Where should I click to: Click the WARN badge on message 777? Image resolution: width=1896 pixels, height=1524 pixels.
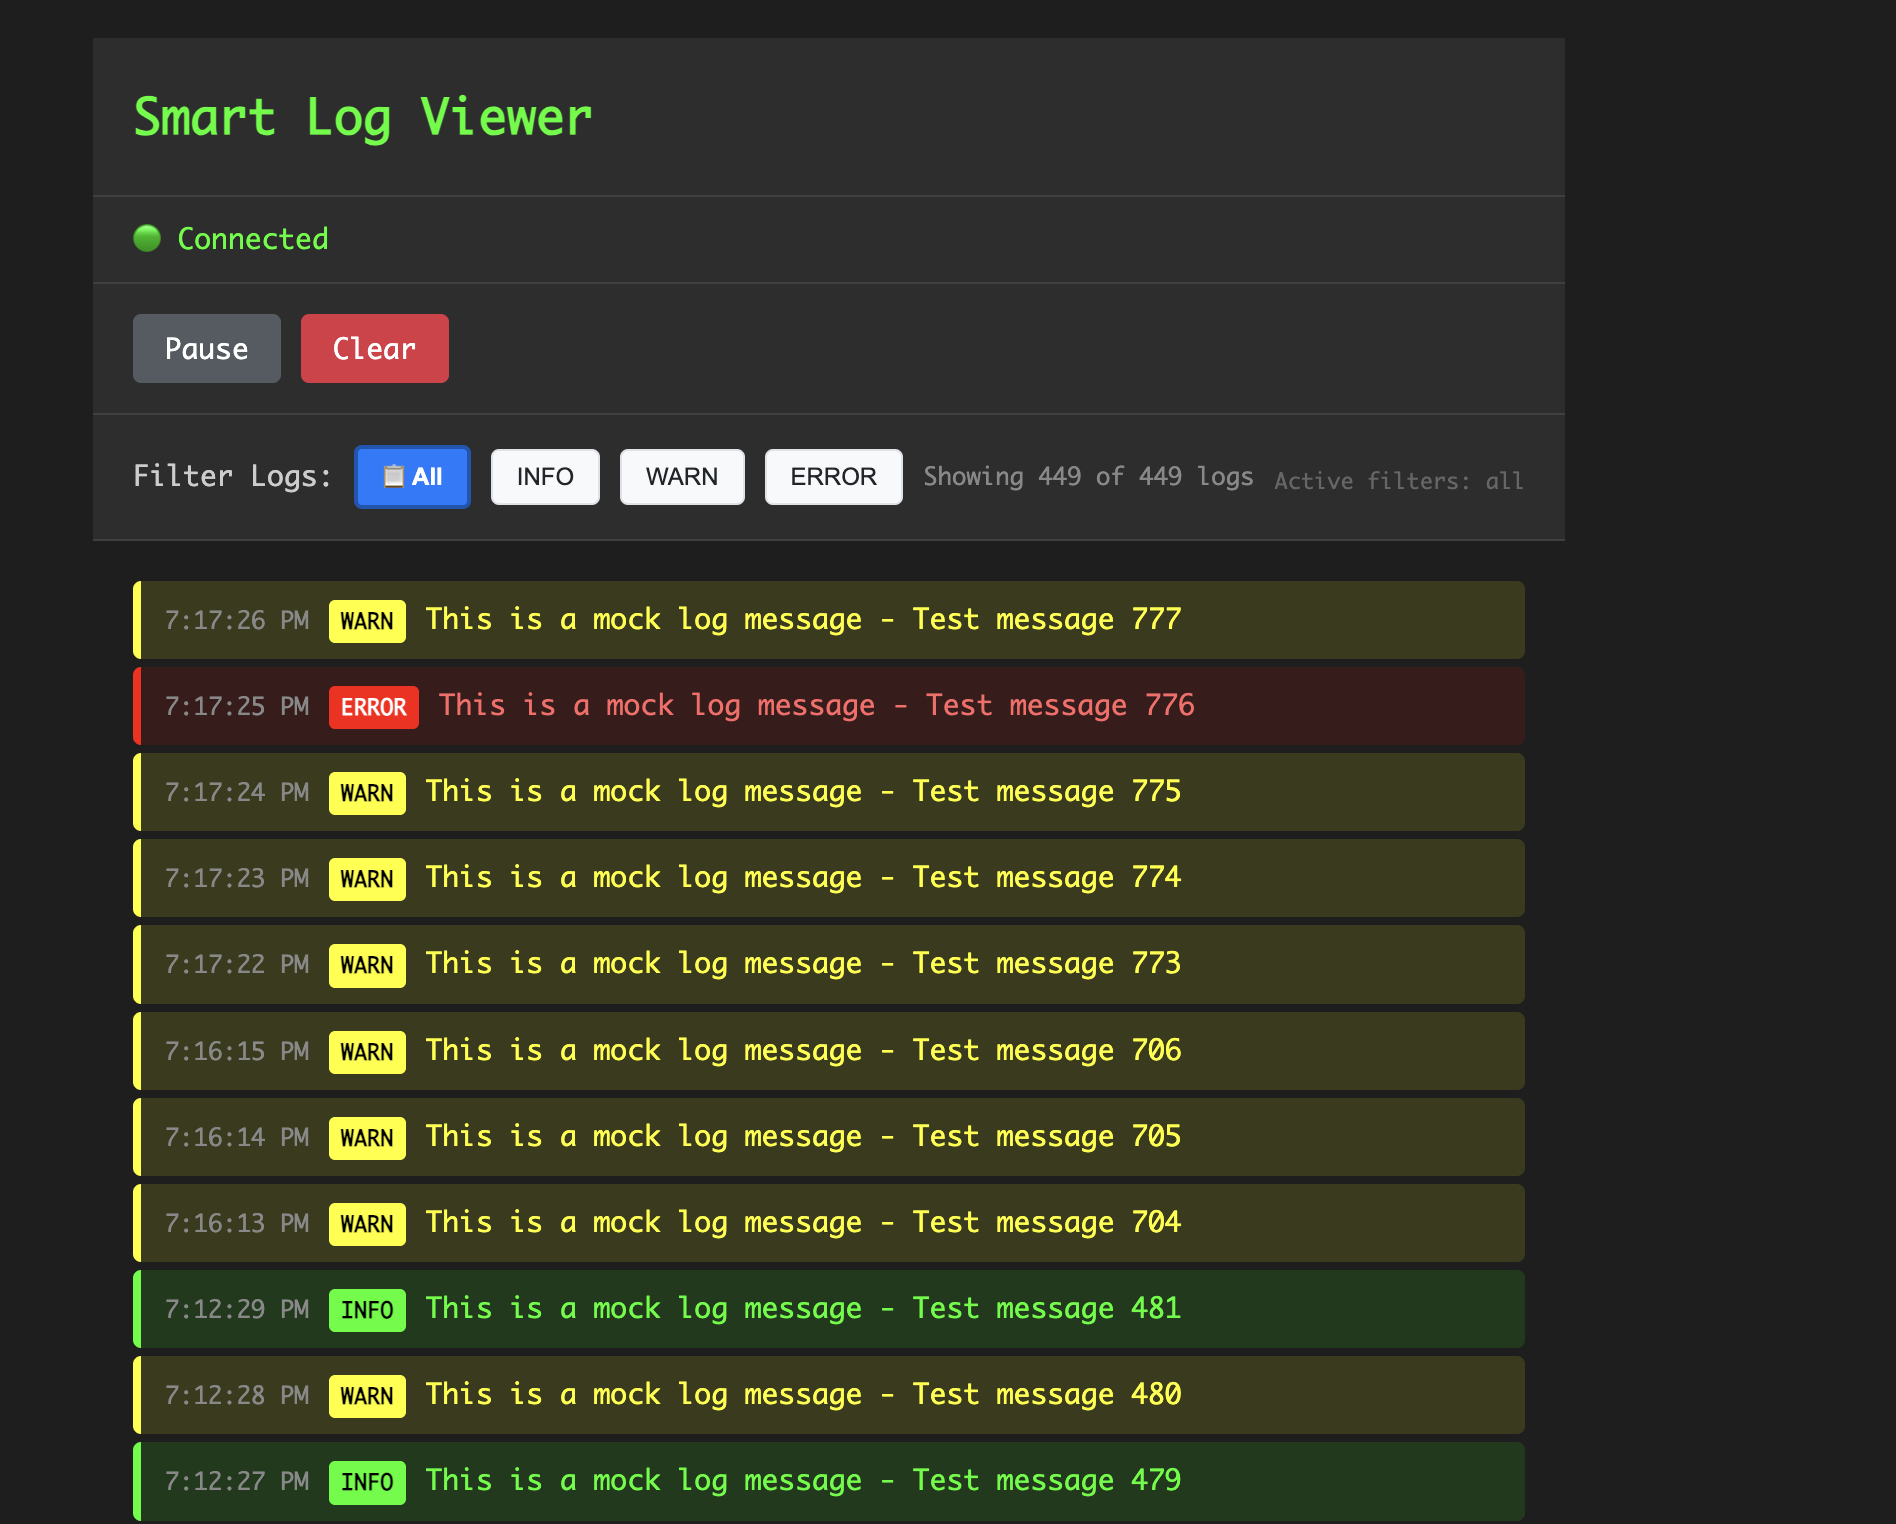coord(367,621)
